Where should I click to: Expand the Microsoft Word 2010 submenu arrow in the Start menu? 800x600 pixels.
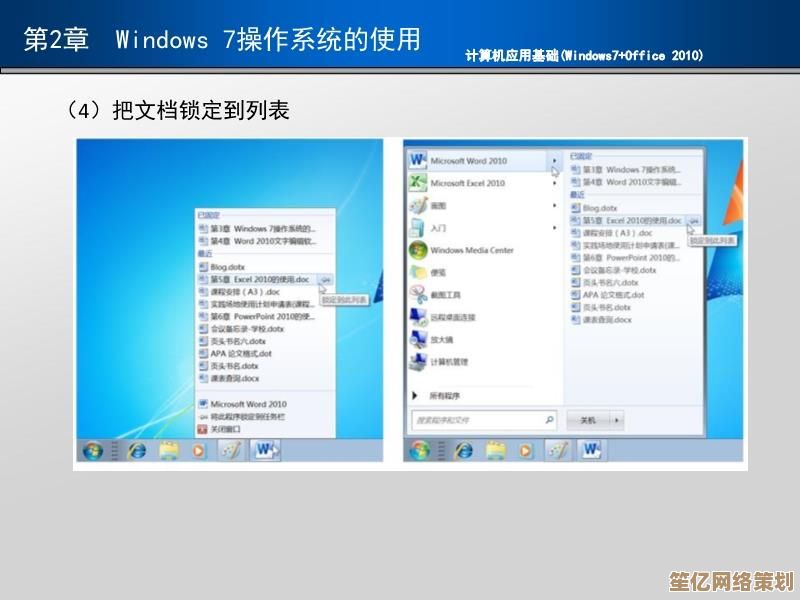(x=555, y=161)
